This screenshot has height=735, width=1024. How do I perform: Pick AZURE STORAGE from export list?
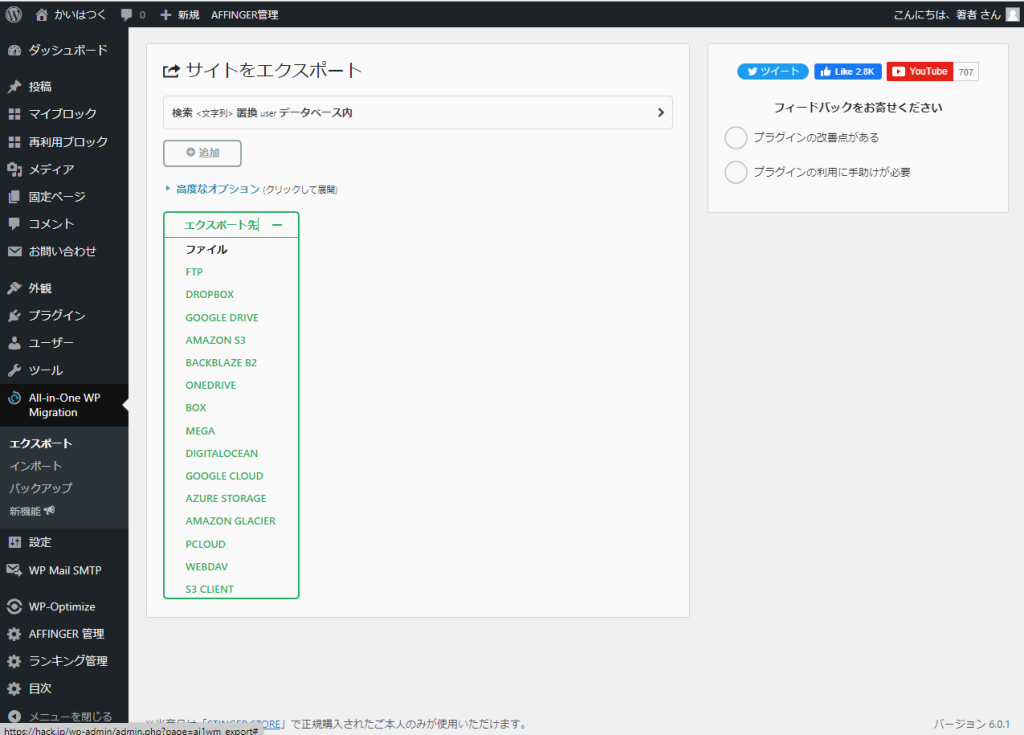pyautogui.click(x=226, y=498)
